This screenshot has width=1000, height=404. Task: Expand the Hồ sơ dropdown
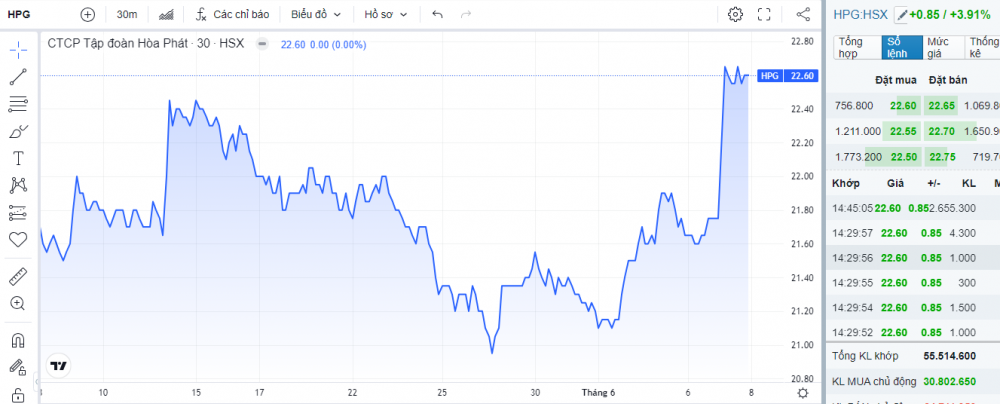click(385, 14)
